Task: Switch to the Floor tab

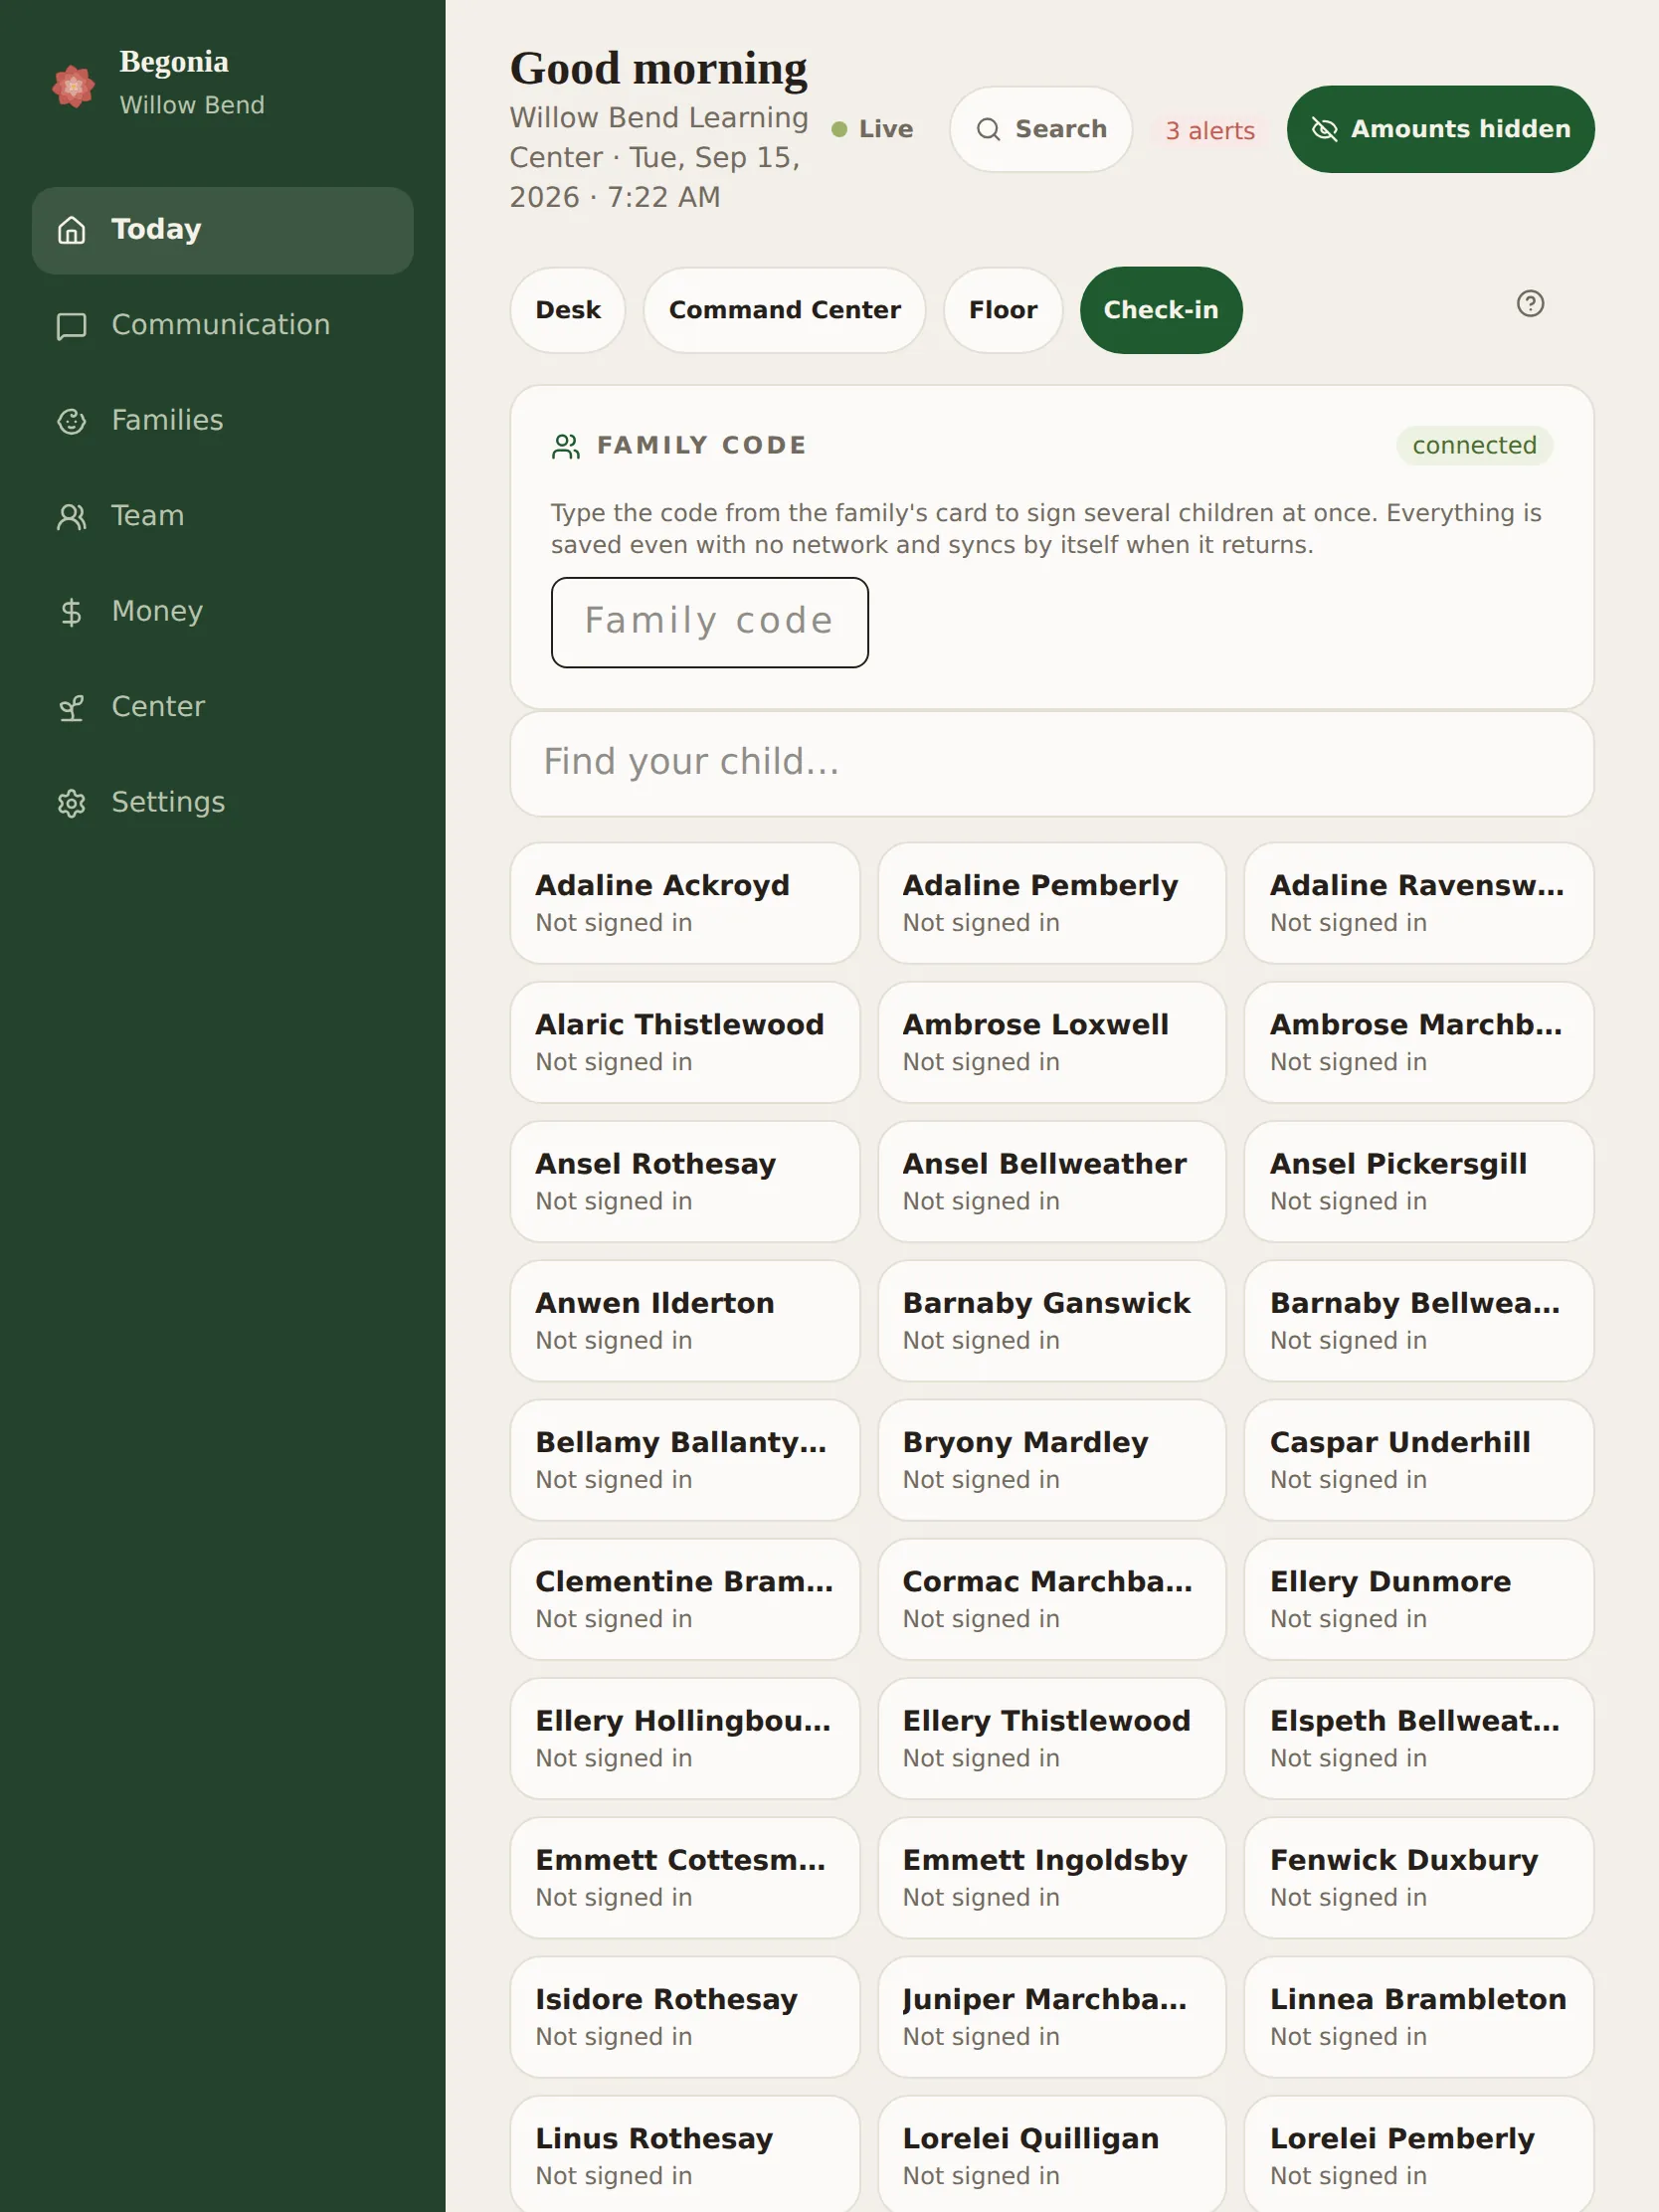Action: click(x=1003, y=310)
